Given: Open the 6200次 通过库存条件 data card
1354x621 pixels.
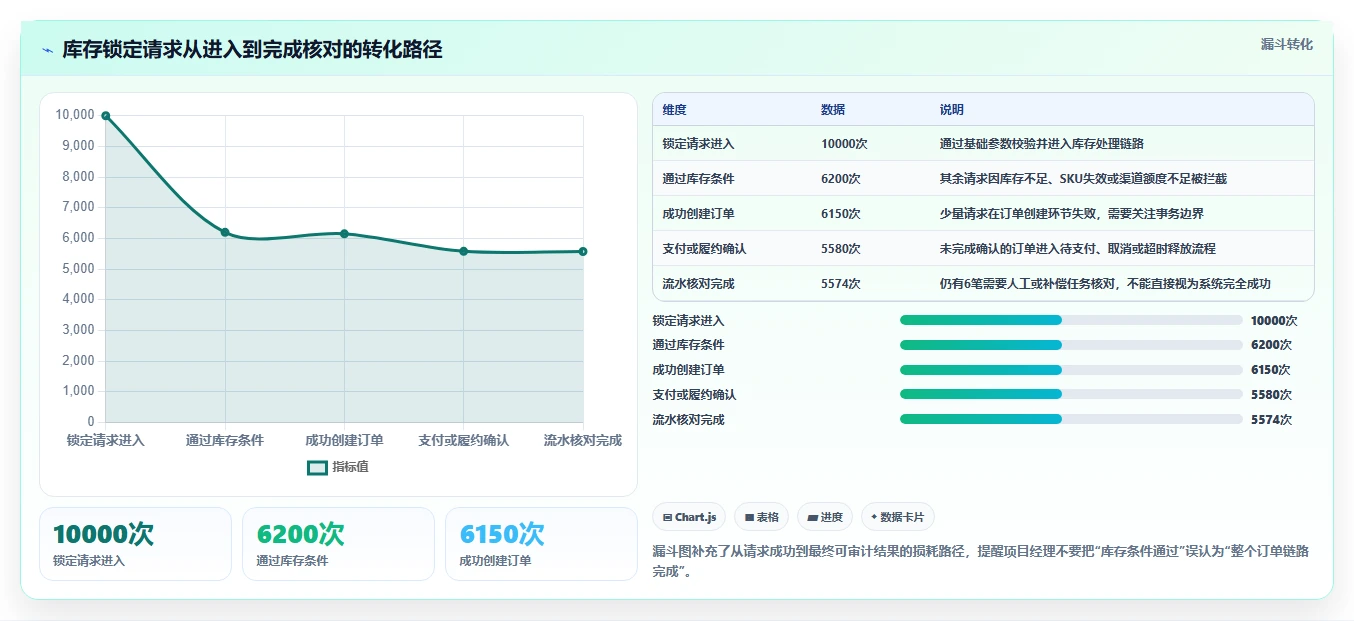Looking at the screenshot, I should 338,544.
